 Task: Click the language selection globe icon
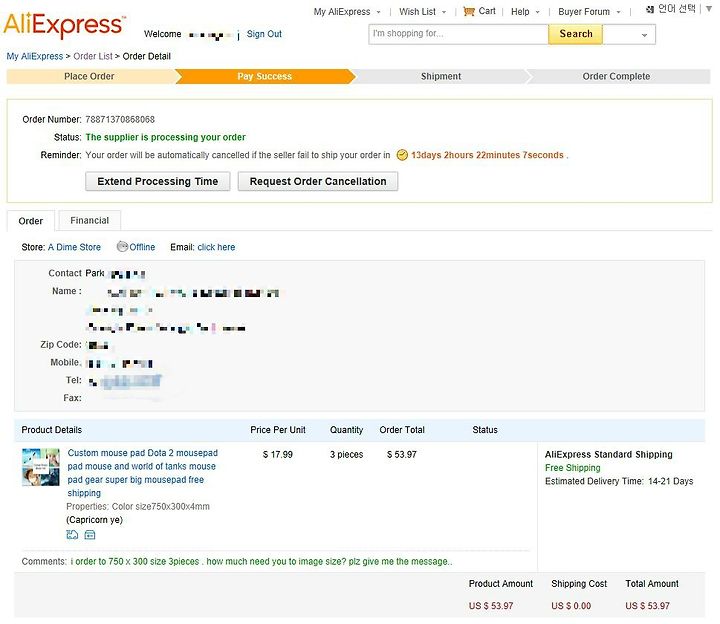(x=650, y=9)
